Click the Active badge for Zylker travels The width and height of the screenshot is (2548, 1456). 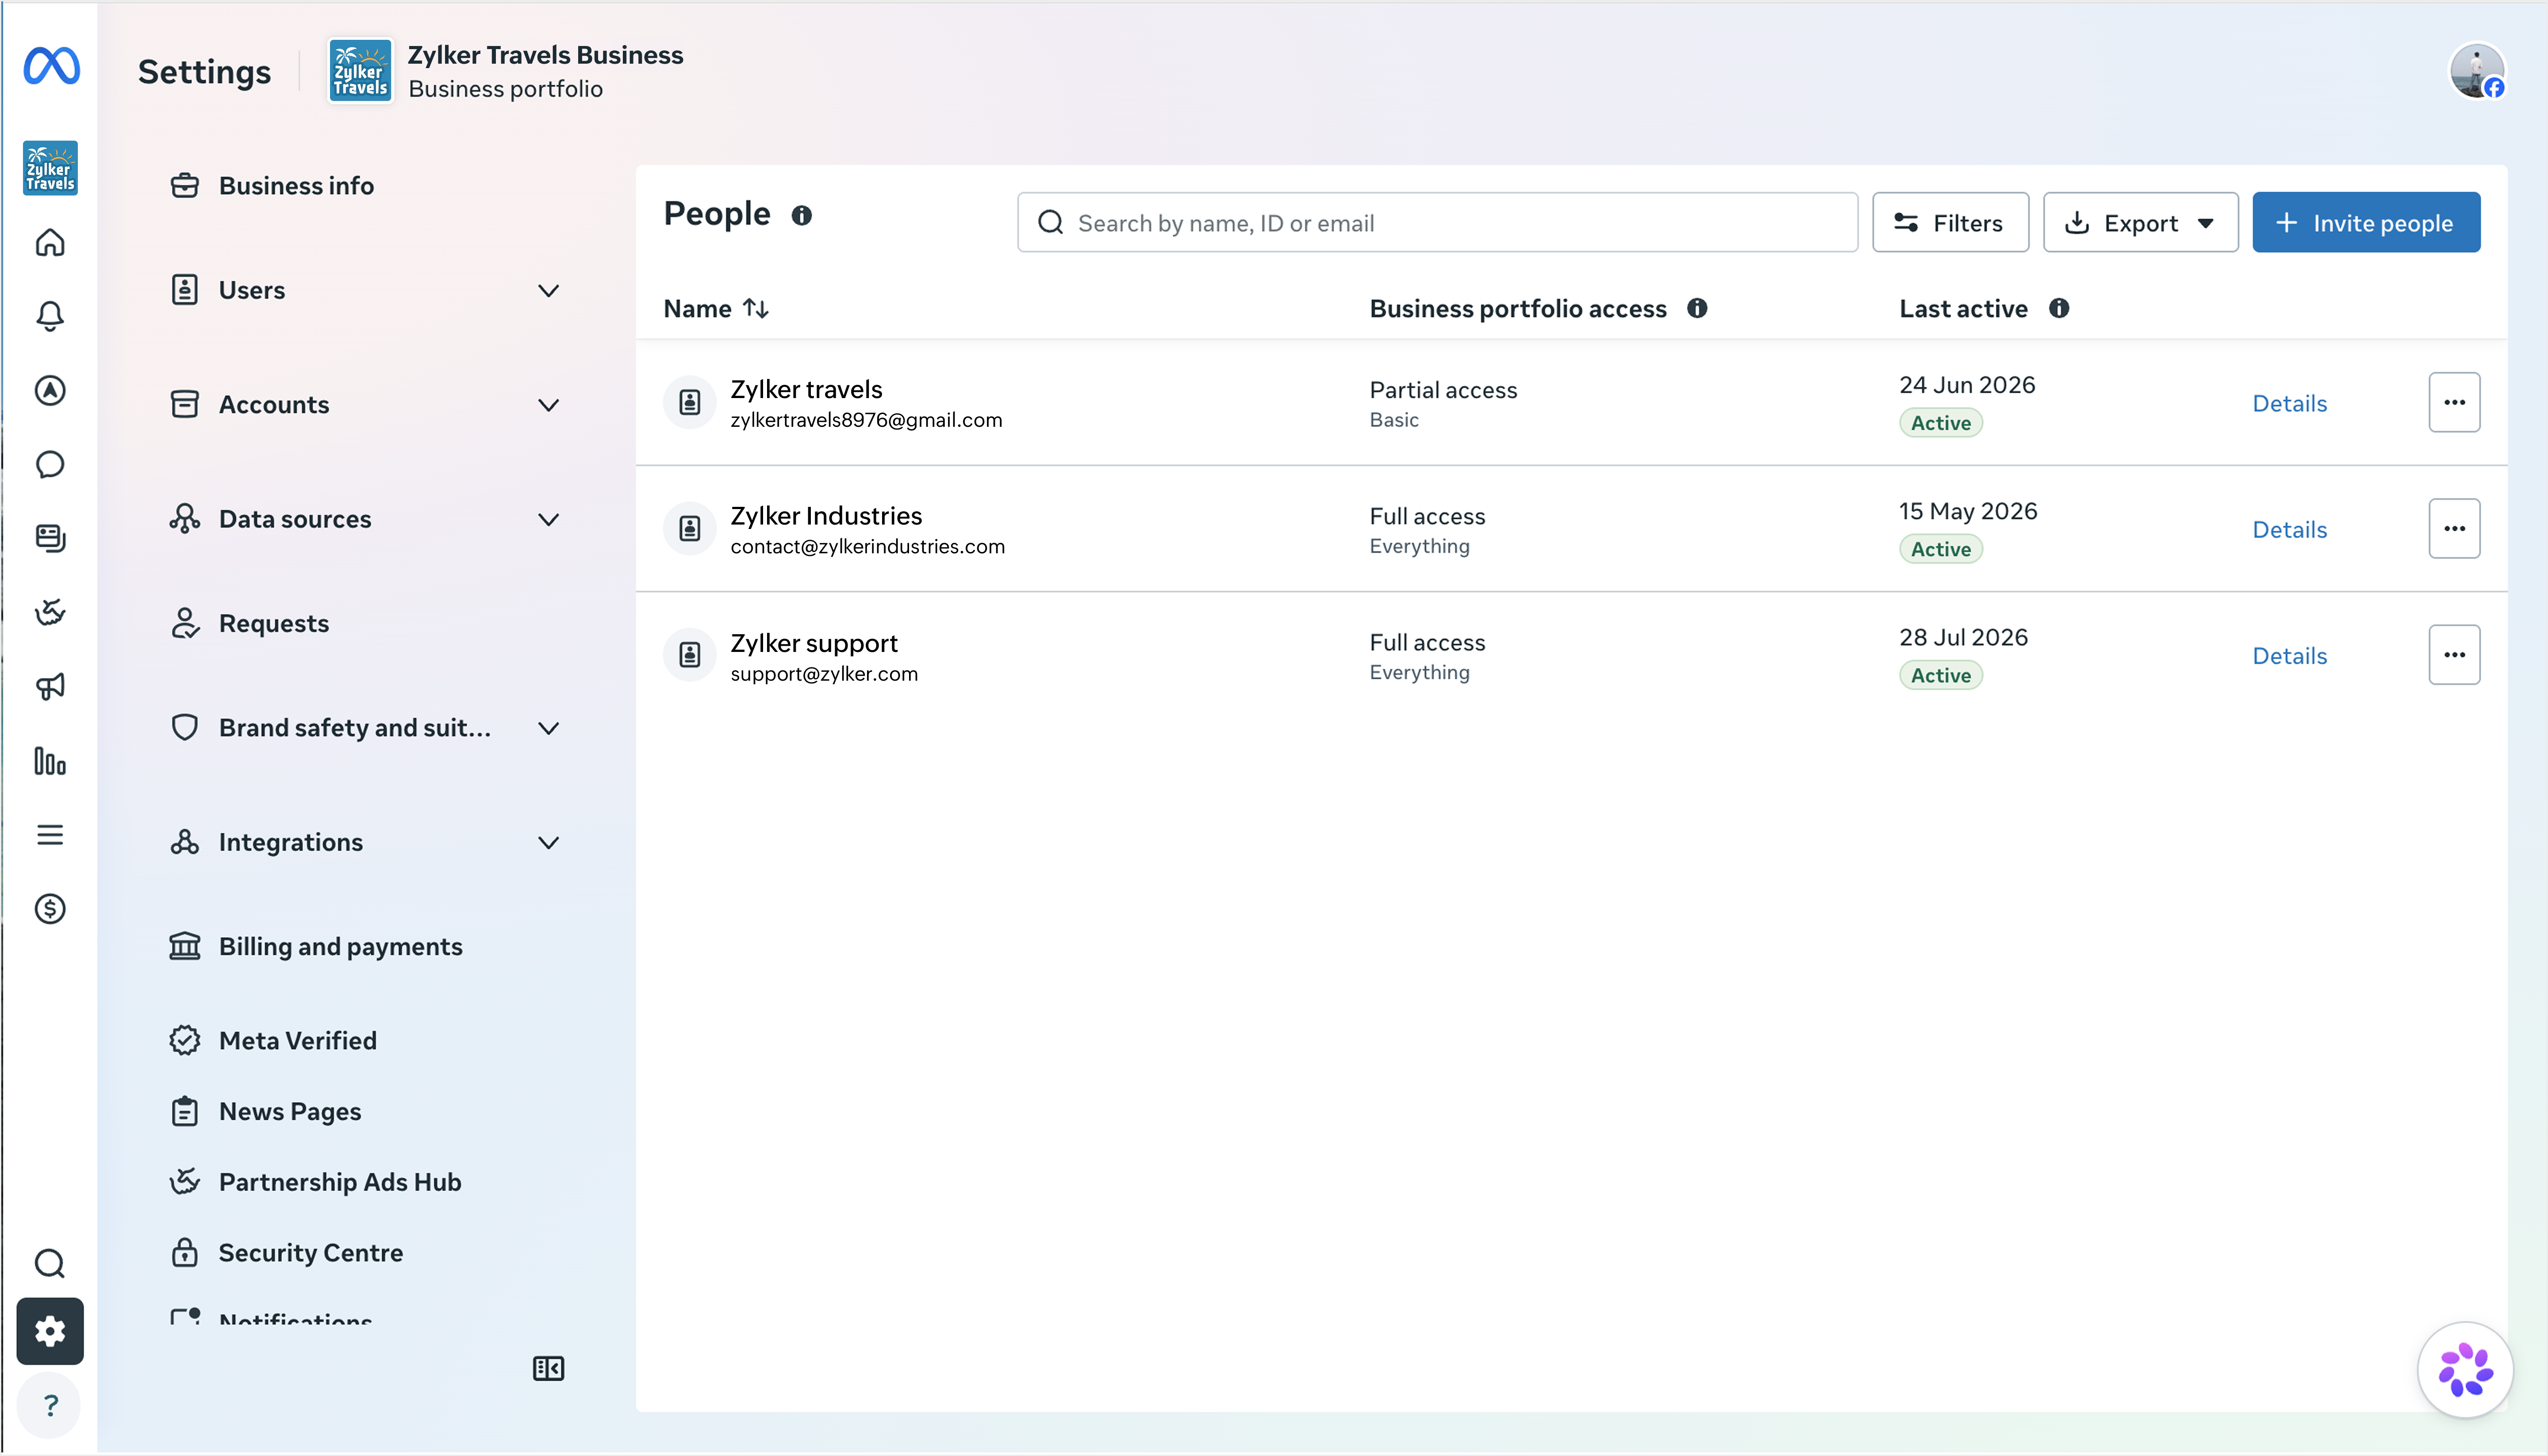click(x=1940, y=423)
